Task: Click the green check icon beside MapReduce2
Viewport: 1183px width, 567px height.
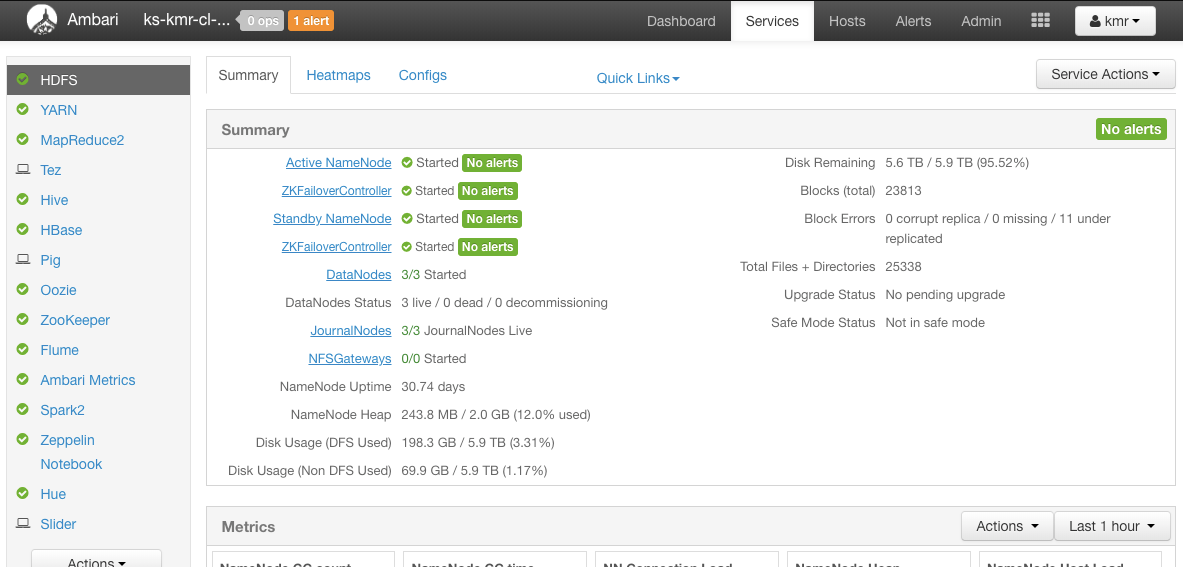Action: pos(23,139)
